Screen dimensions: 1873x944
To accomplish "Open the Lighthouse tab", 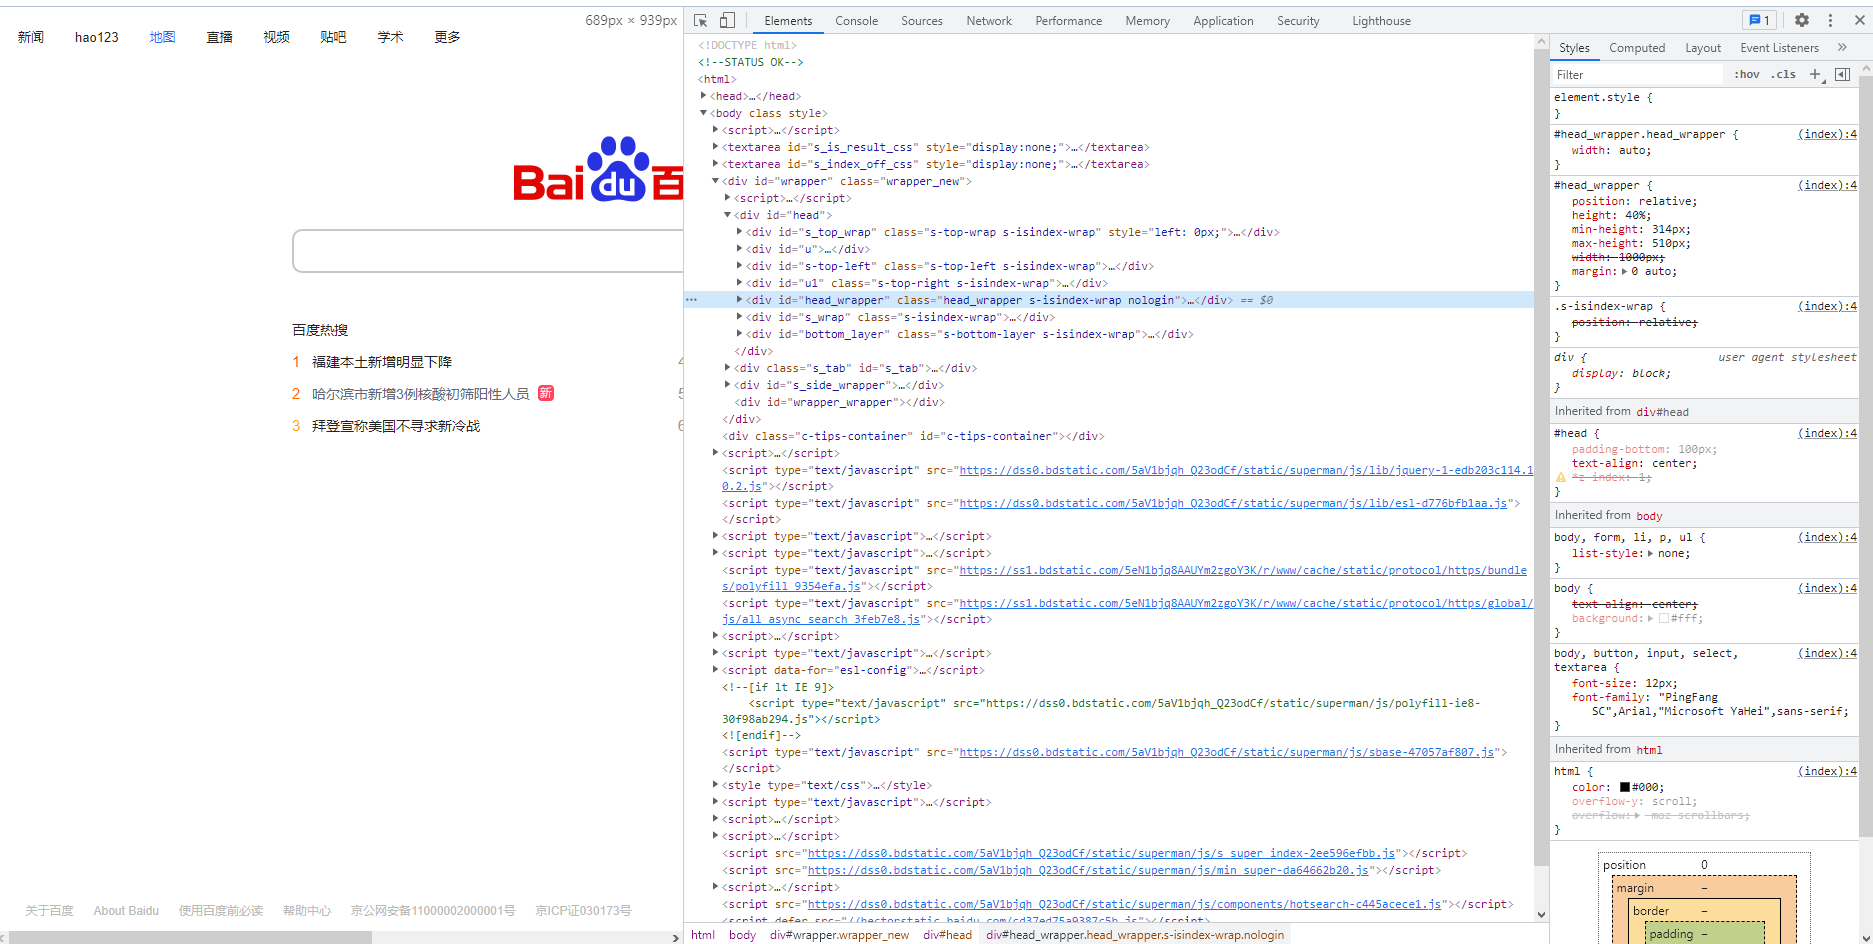I will 1381,20.
